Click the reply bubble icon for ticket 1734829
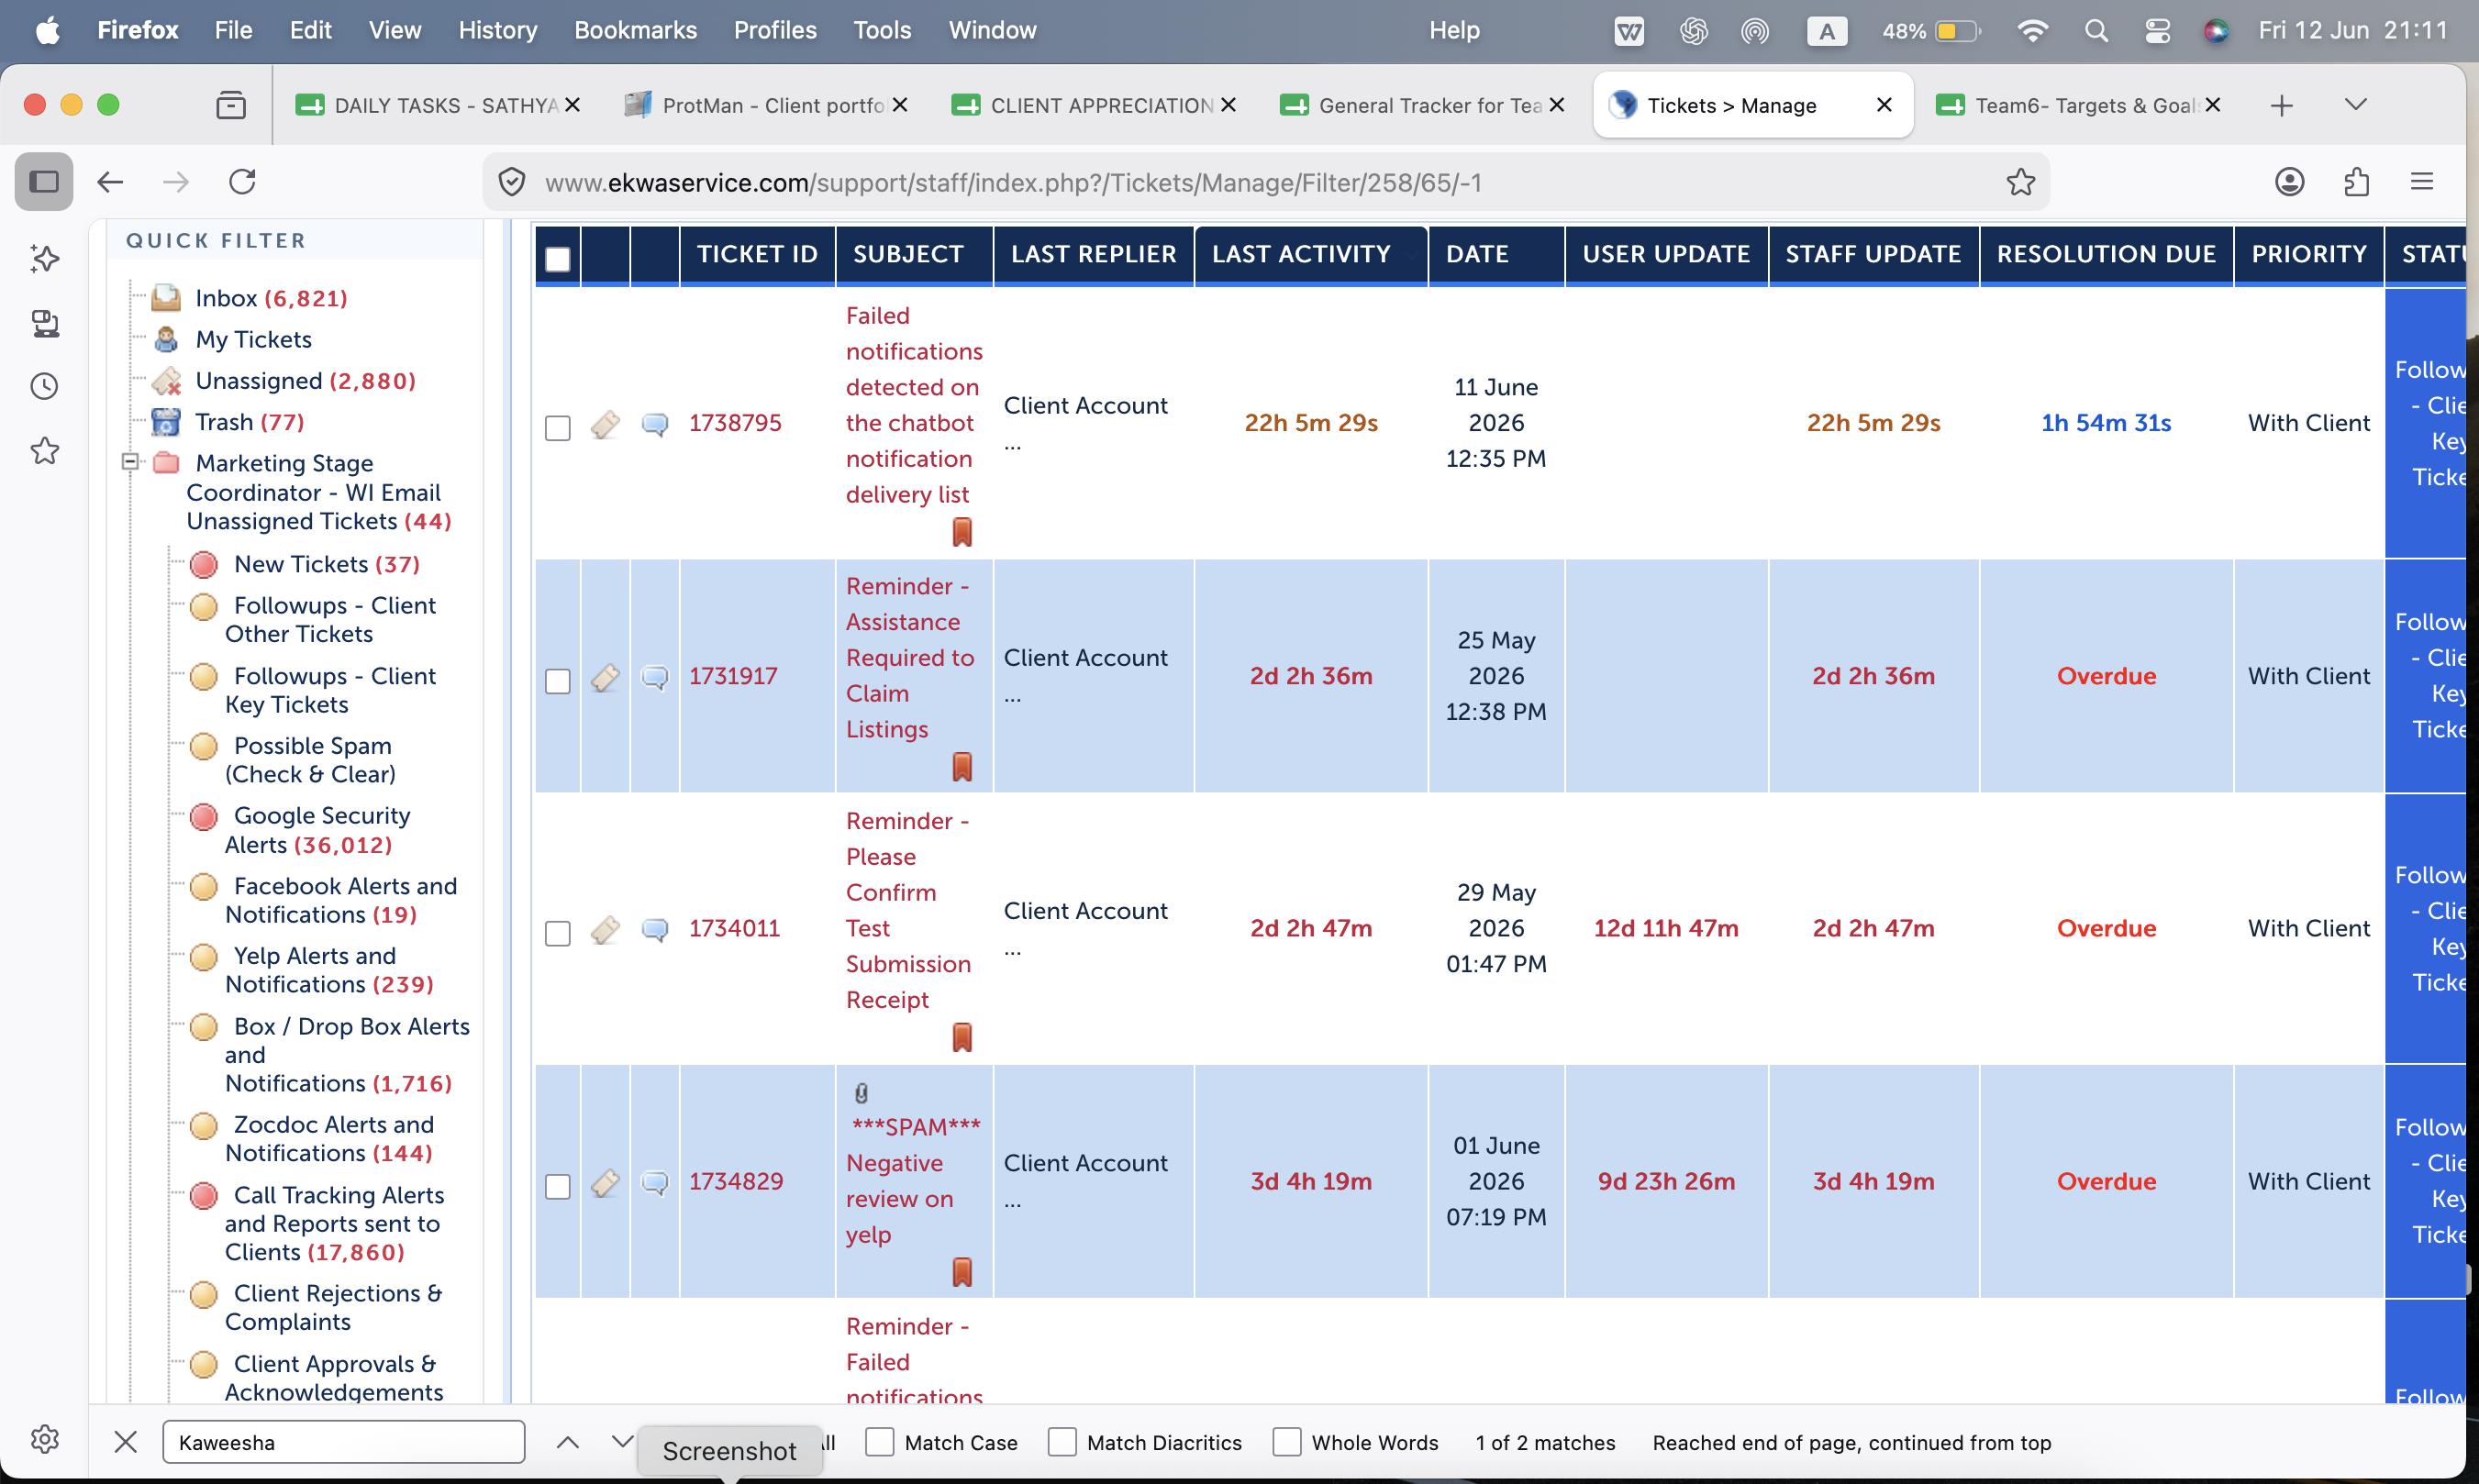The image size is (2479, 1484). click(x=655, y=1182)
